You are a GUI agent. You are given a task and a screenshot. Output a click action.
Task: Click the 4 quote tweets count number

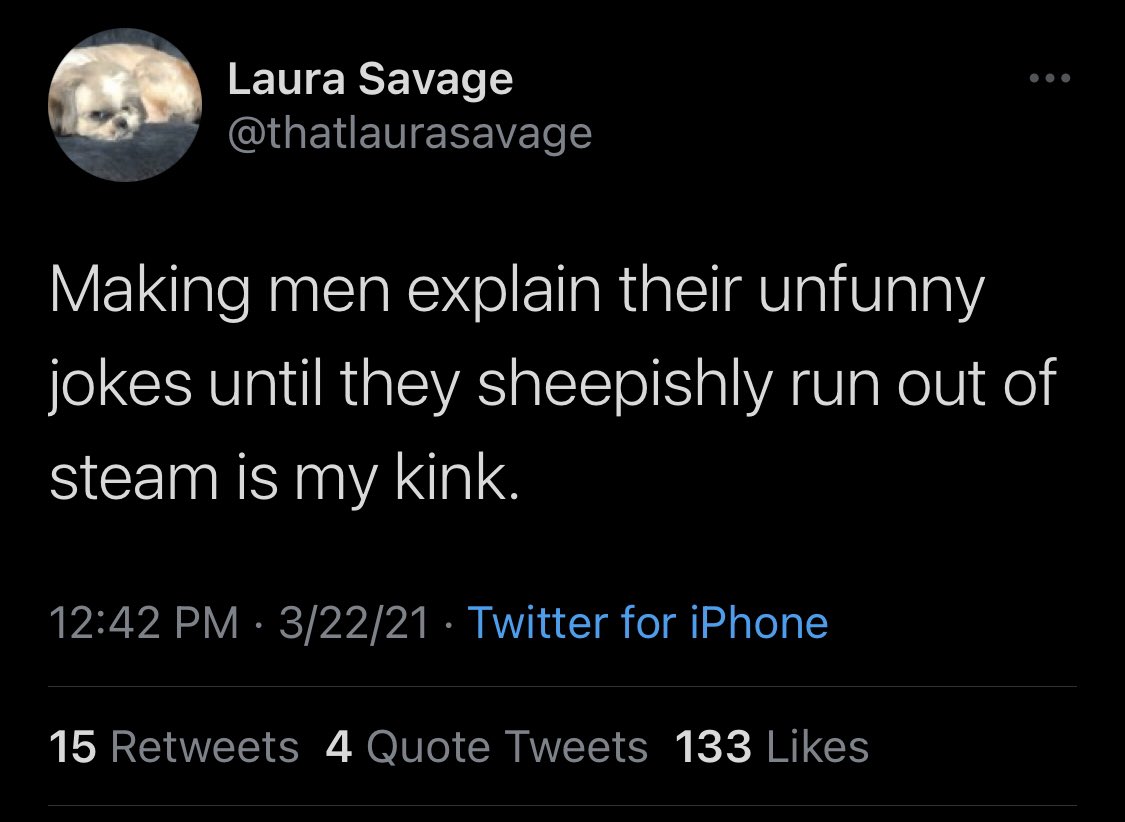[339, 747]
